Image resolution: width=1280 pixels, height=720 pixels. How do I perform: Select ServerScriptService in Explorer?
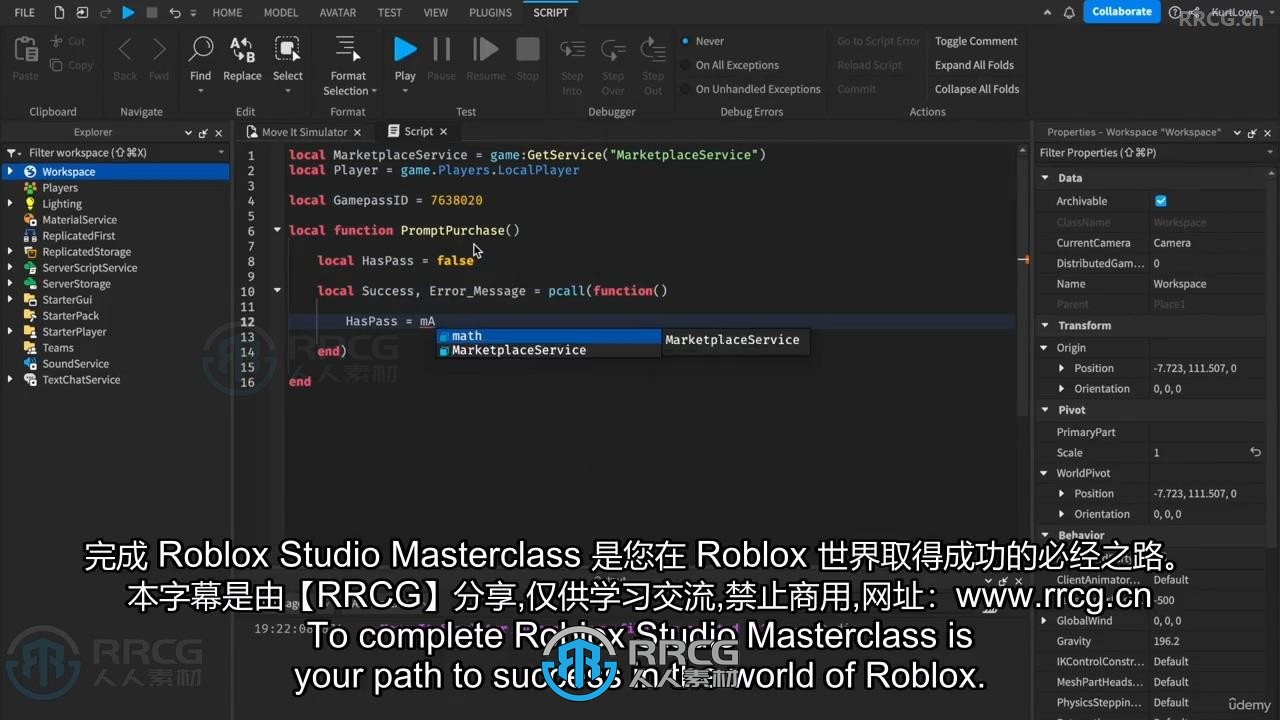coord(90,268)
